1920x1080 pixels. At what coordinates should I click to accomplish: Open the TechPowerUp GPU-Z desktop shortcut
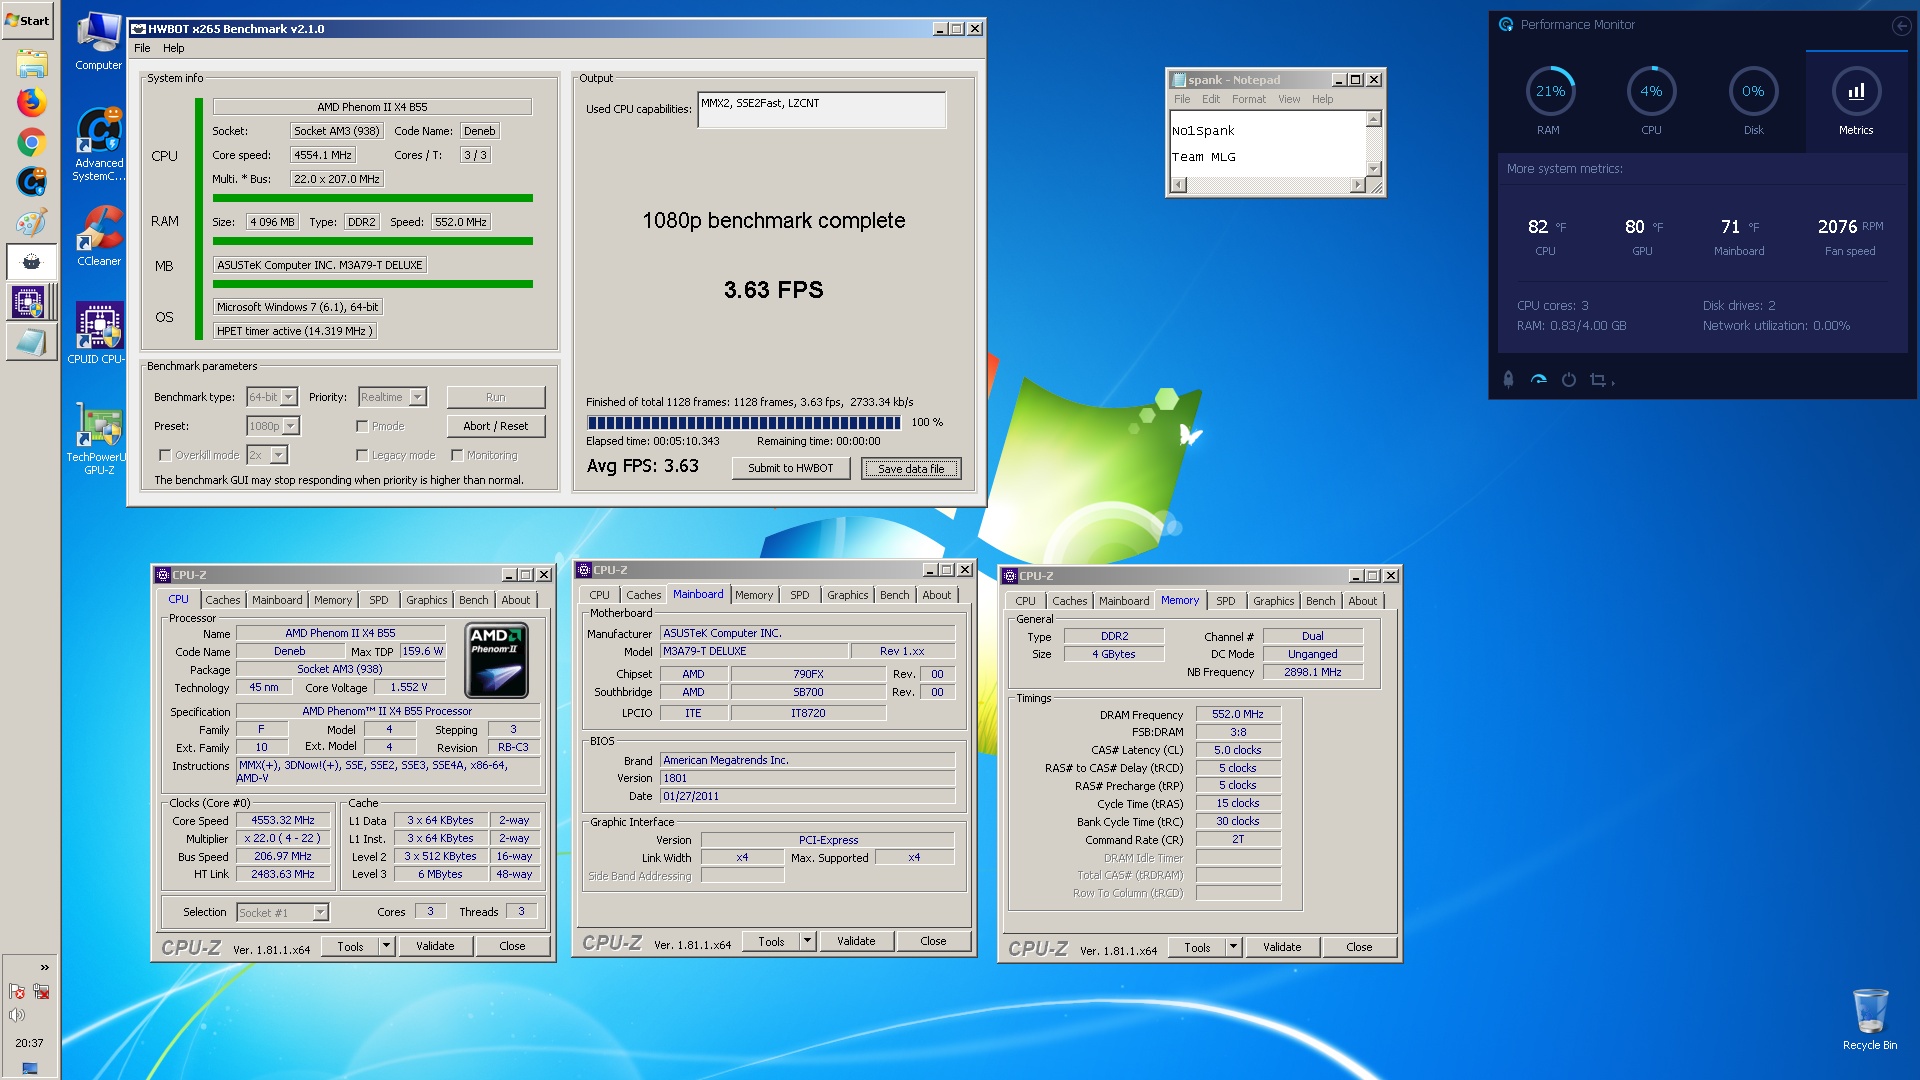(98, 438)
